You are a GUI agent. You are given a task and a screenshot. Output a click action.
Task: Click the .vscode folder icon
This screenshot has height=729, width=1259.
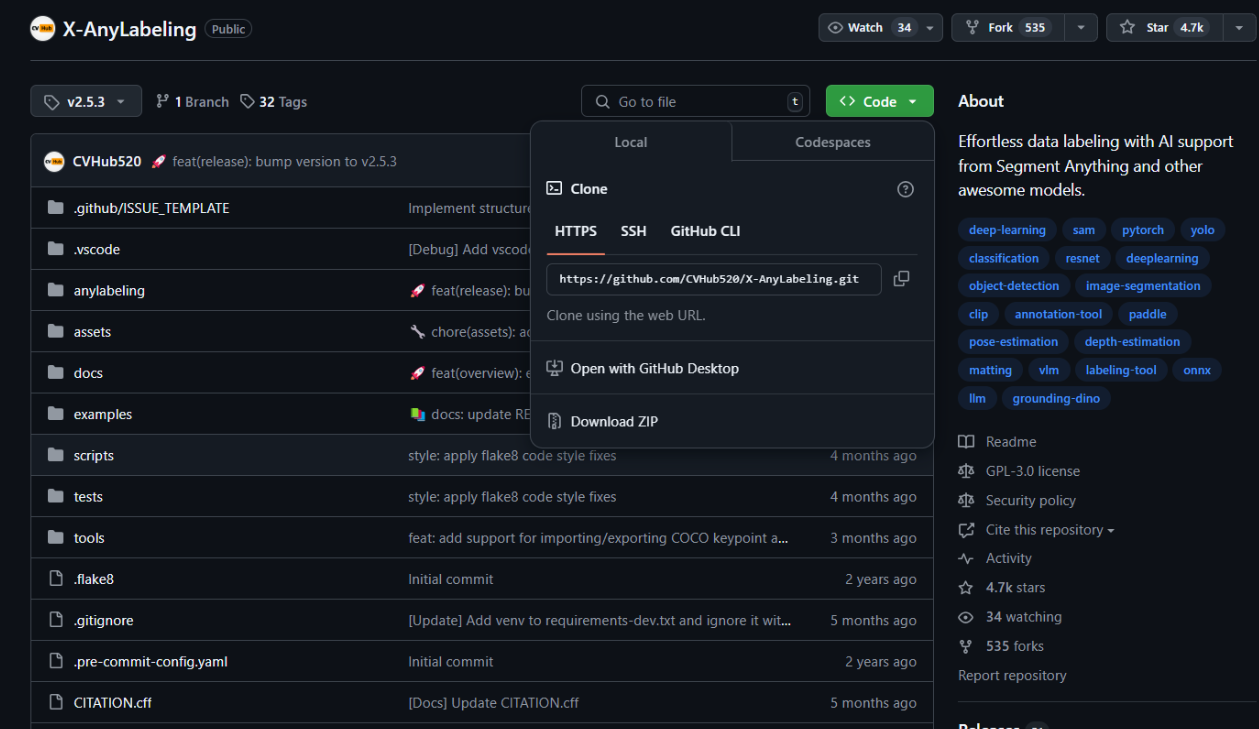[x=56, y=249]
